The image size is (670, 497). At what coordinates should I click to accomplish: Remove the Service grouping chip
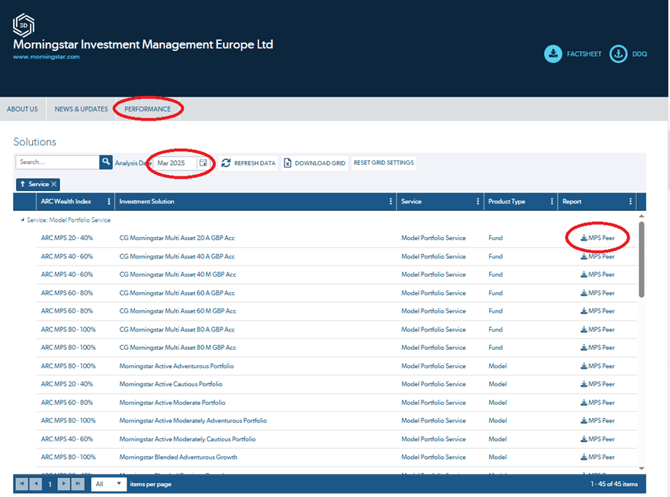tap(54, 184)
